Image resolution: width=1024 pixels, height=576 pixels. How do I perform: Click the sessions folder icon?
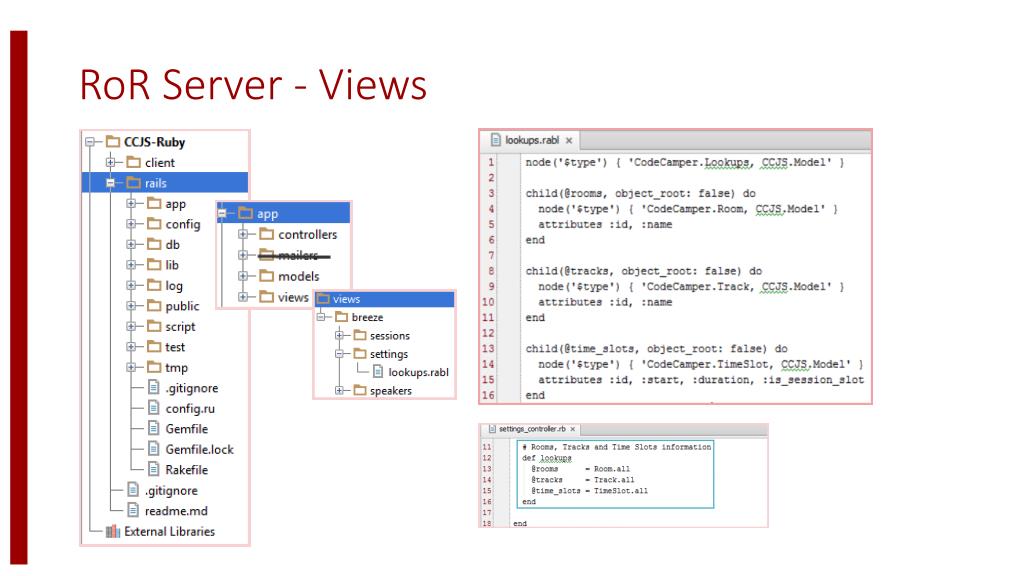(x=360, y=335)
